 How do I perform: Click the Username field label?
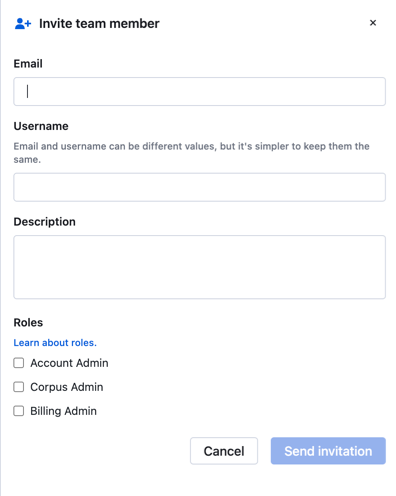click(x=41, y=126)
